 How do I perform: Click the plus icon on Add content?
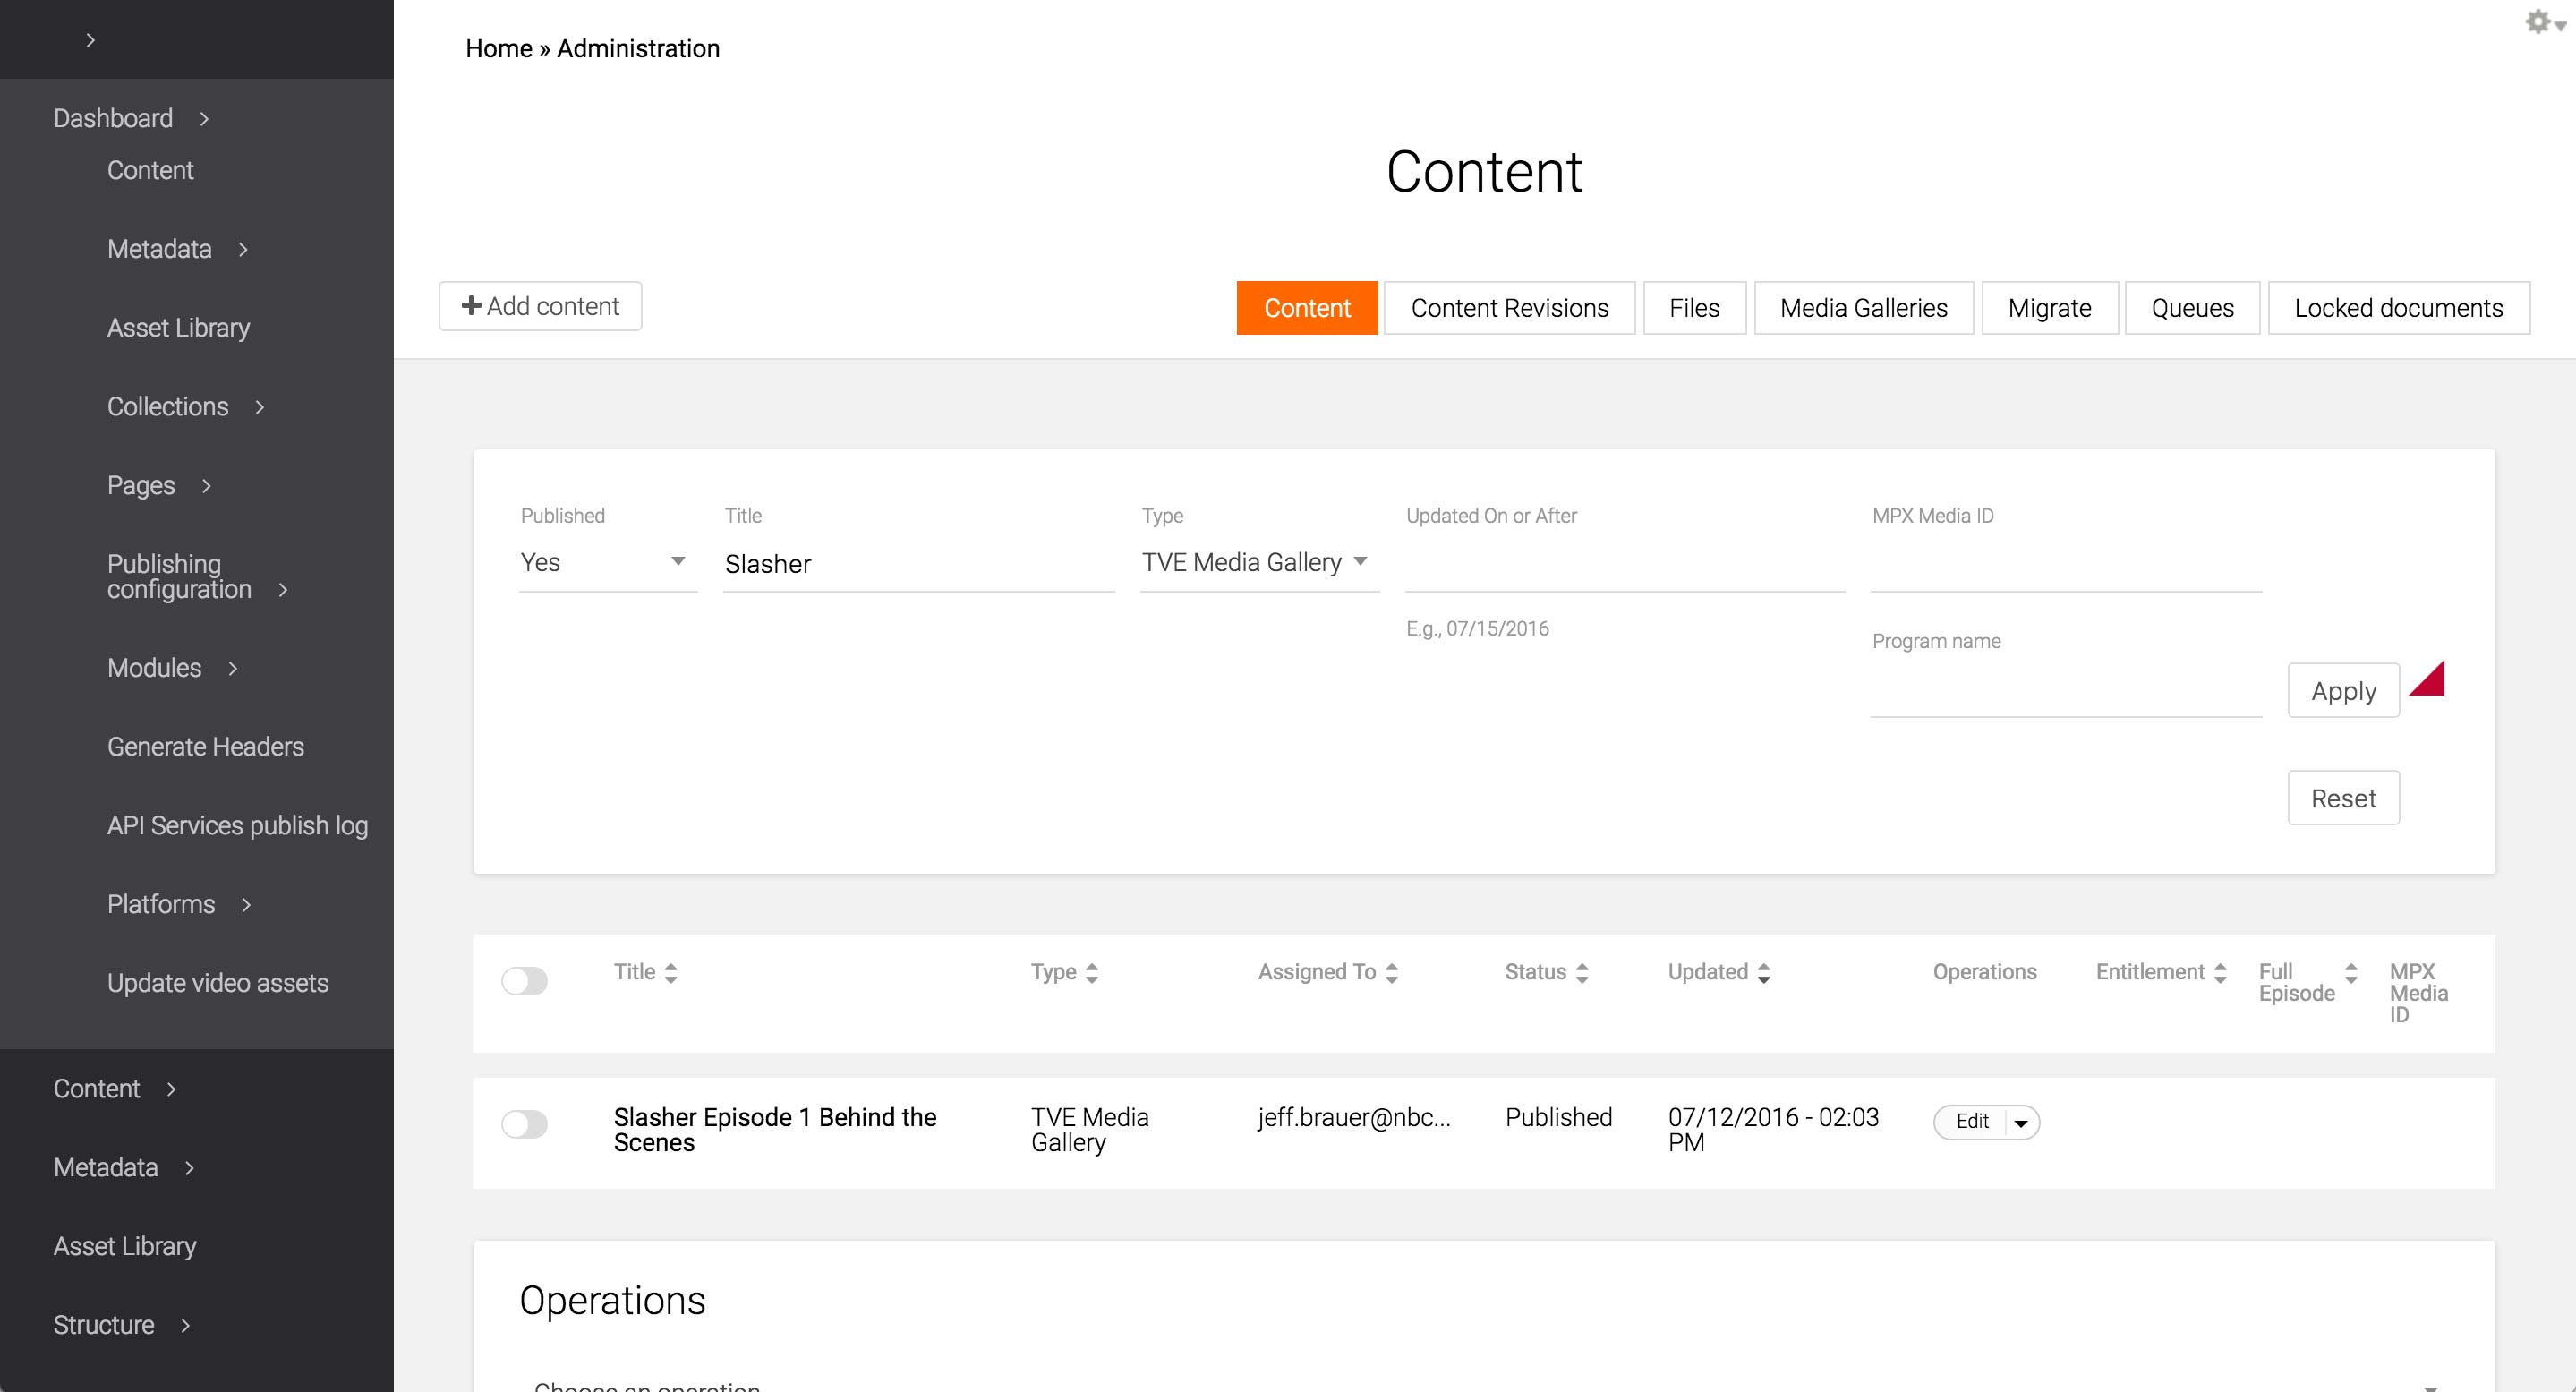click(x=471, y=306)
